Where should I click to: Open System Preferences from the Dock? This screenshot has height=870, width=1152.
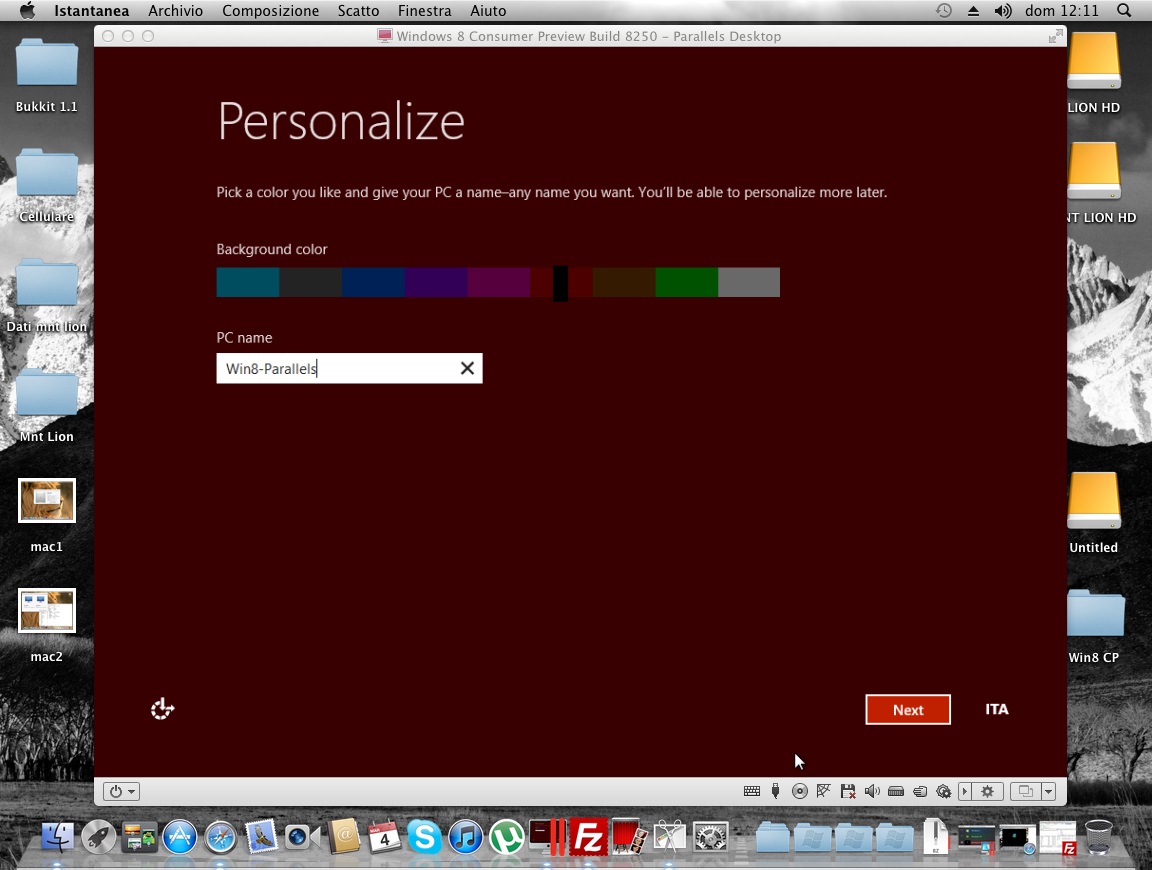click(x=710, y=837)
